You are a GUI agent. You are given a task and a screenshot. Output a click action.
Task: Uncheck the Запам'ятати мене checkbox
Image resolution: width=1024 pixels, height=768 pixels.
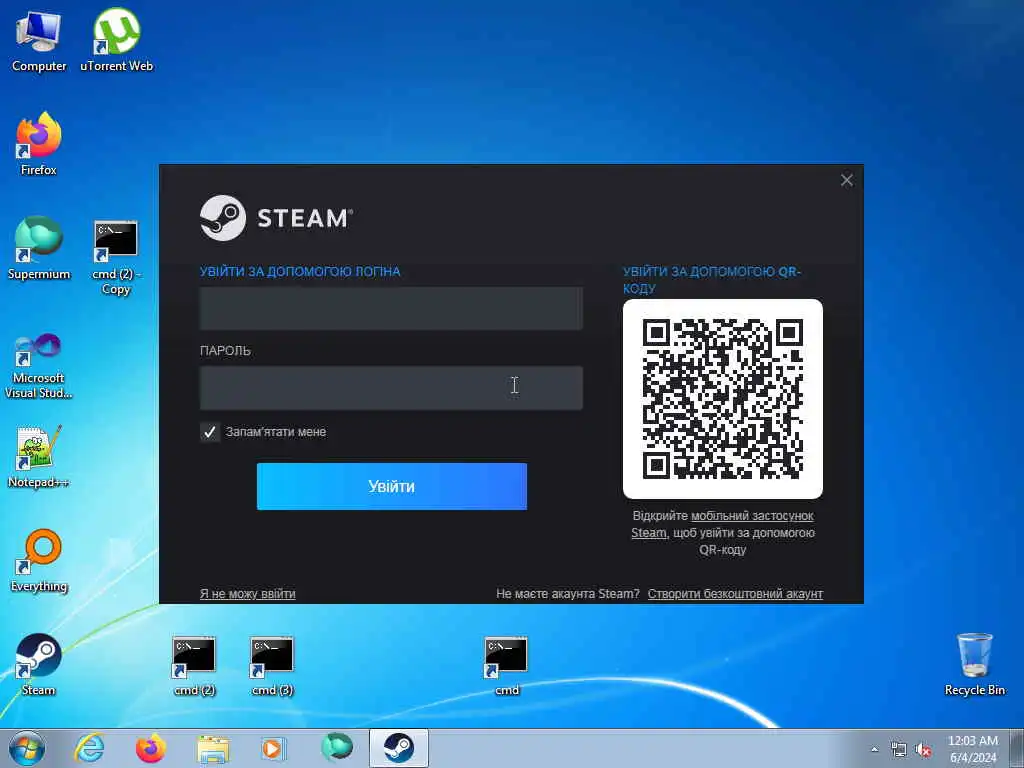click(x=210, y=432)
